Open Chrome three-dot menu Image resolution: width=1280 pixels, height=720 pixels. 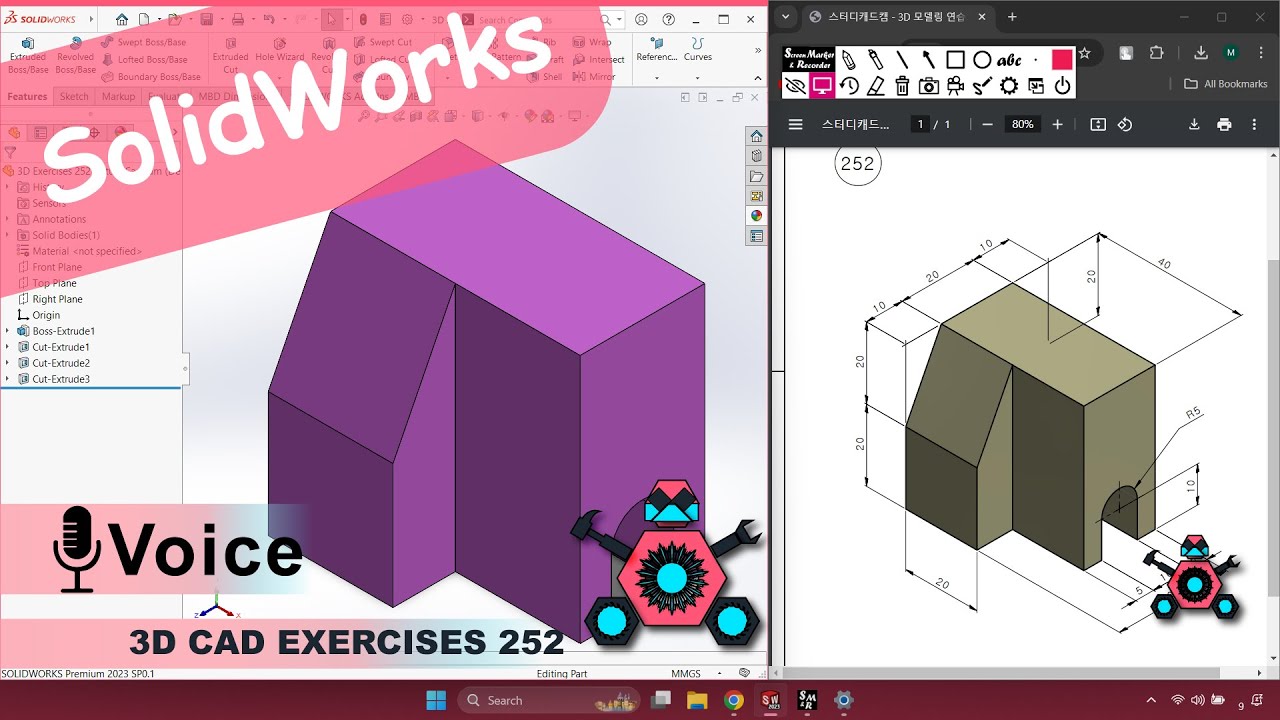point(1261,53)
